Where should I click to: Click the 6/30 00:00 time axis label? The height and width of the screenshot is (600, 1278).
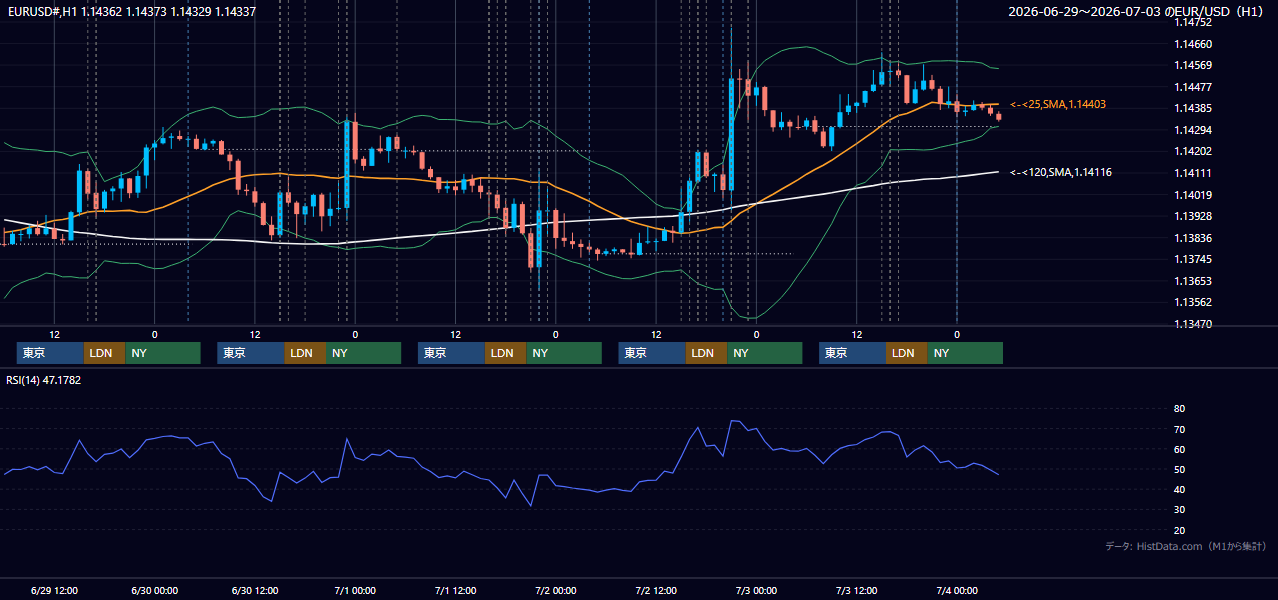(x=154, y=590)
